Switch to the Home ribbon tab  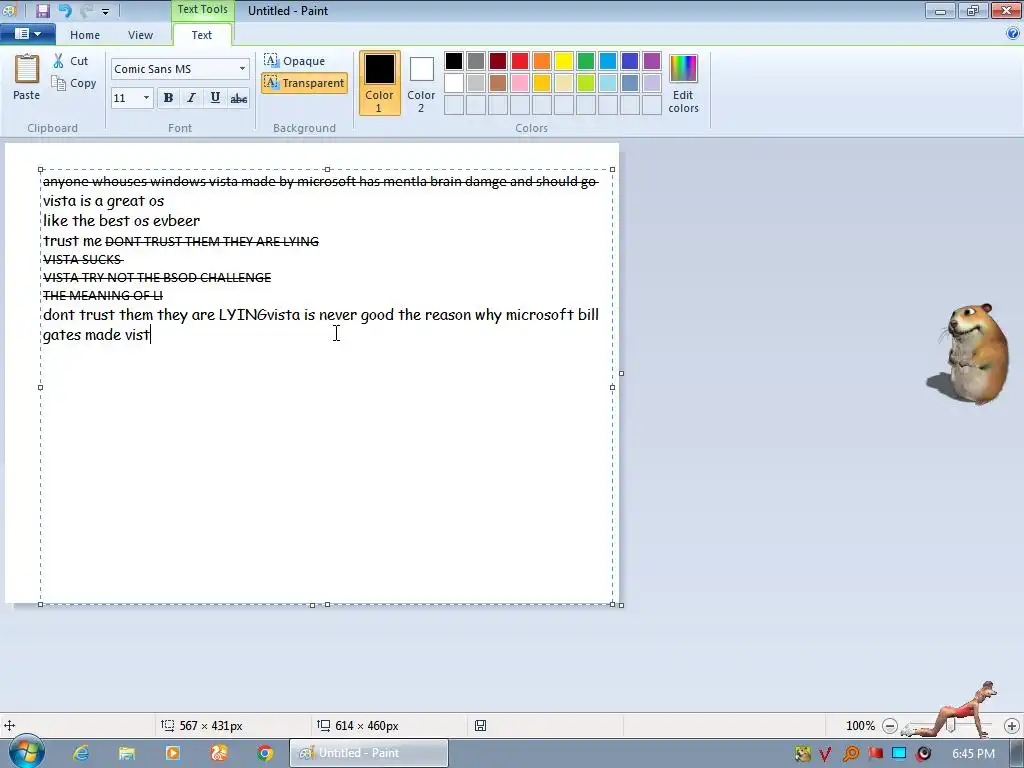(x=85, y=35)
